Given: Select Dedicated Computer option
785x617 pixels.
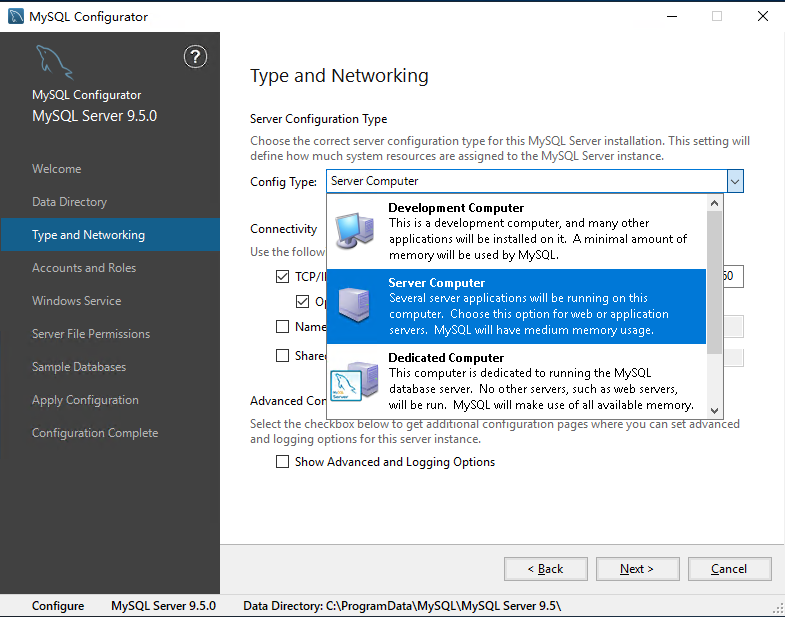Looking at the screenshot, I should [516, 382].
